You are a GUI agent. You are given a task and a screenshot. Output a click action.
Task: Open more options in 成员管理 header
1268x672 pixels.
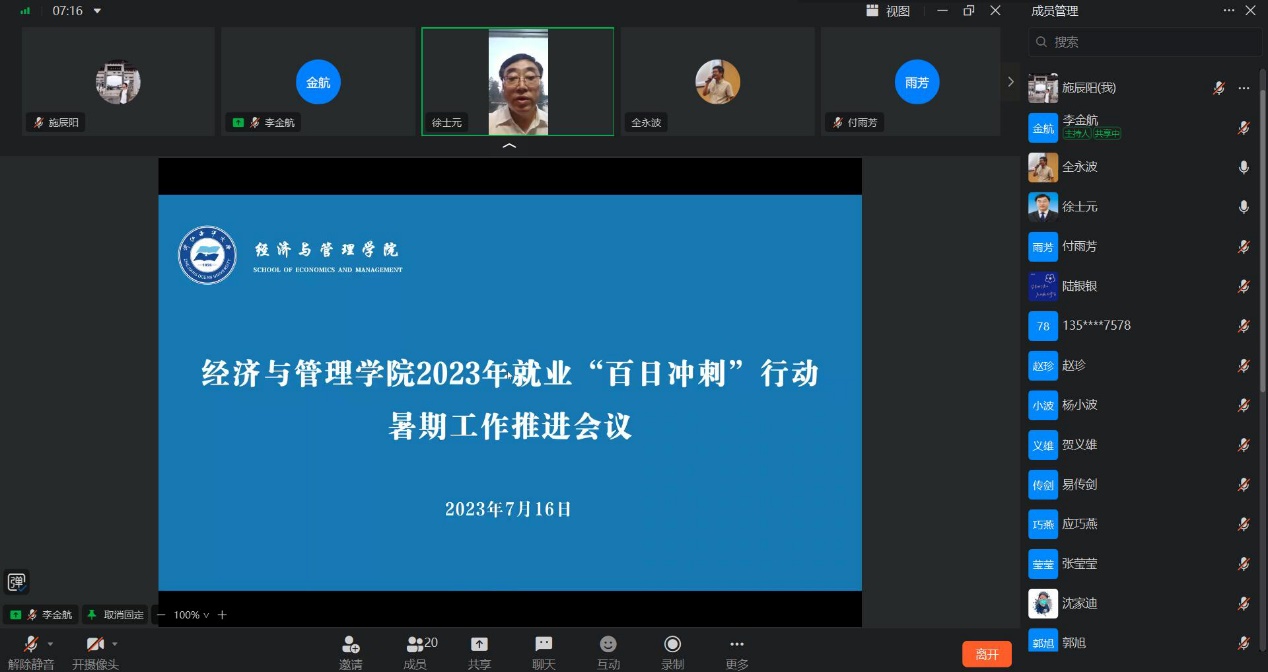pyautogui.click(x=1229, y=11)
